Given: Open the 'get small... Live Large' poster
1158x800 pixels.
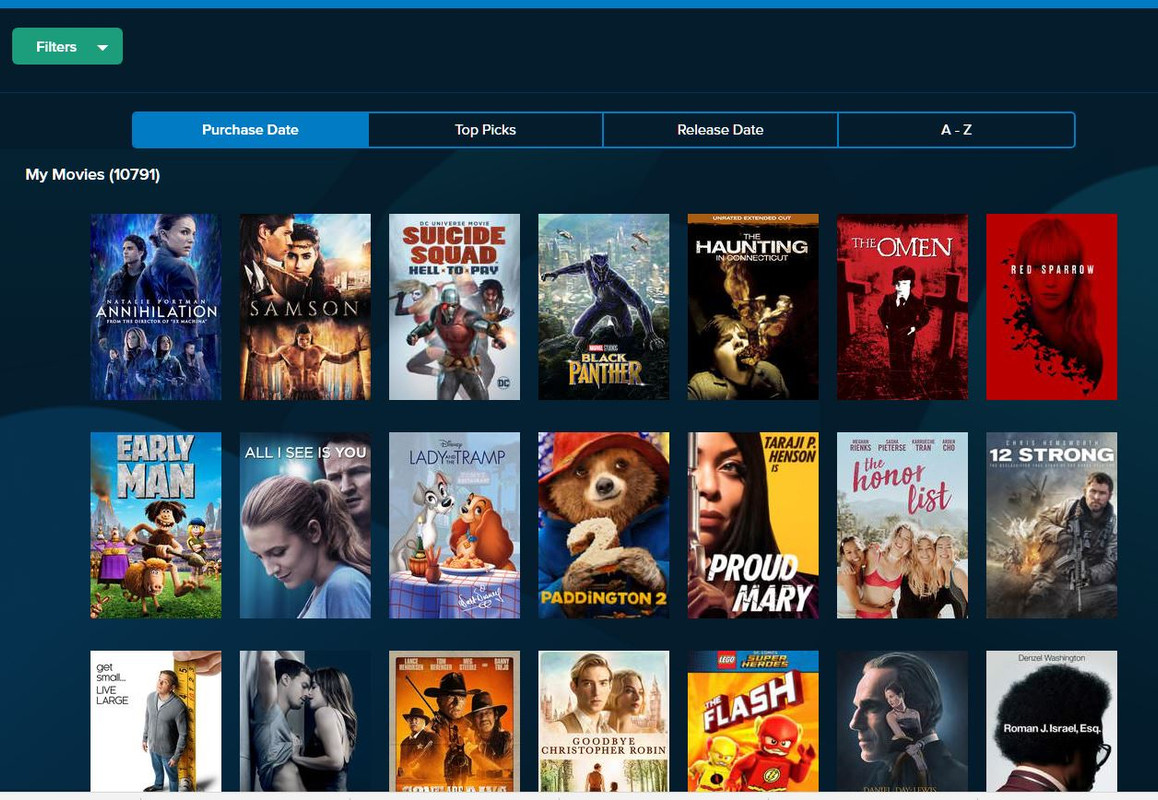Looking at the screenshot, I should pos(156,721).
